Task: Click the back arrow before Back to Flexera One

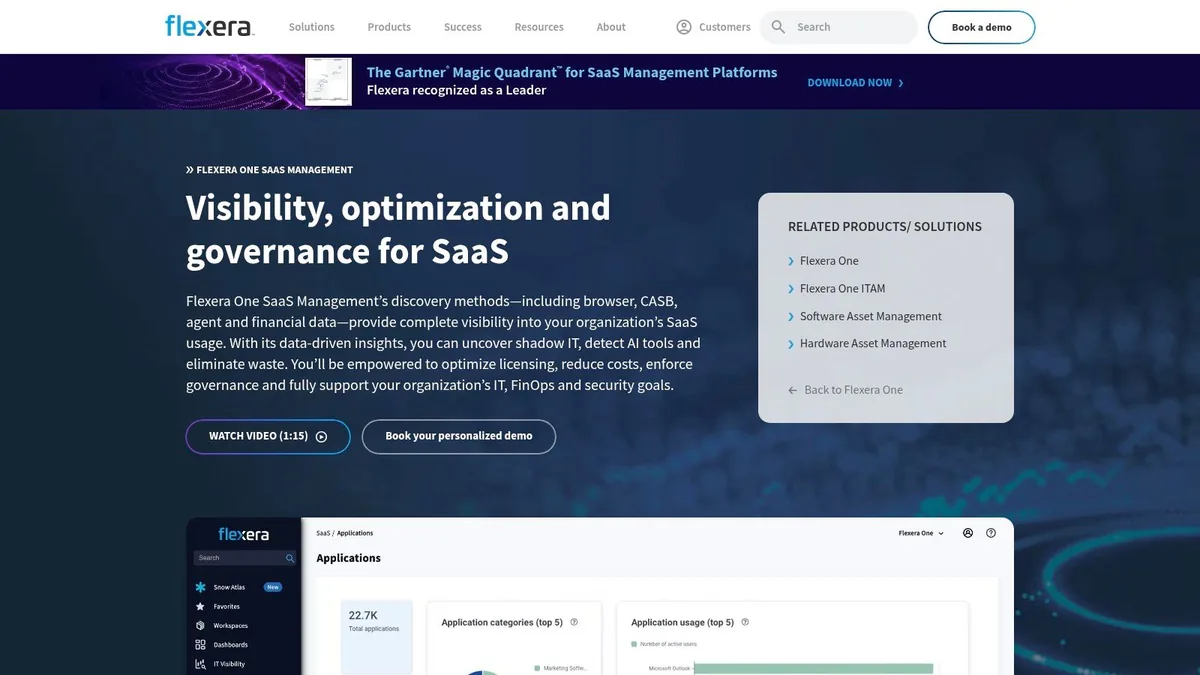Action: [x=793, y=390]
